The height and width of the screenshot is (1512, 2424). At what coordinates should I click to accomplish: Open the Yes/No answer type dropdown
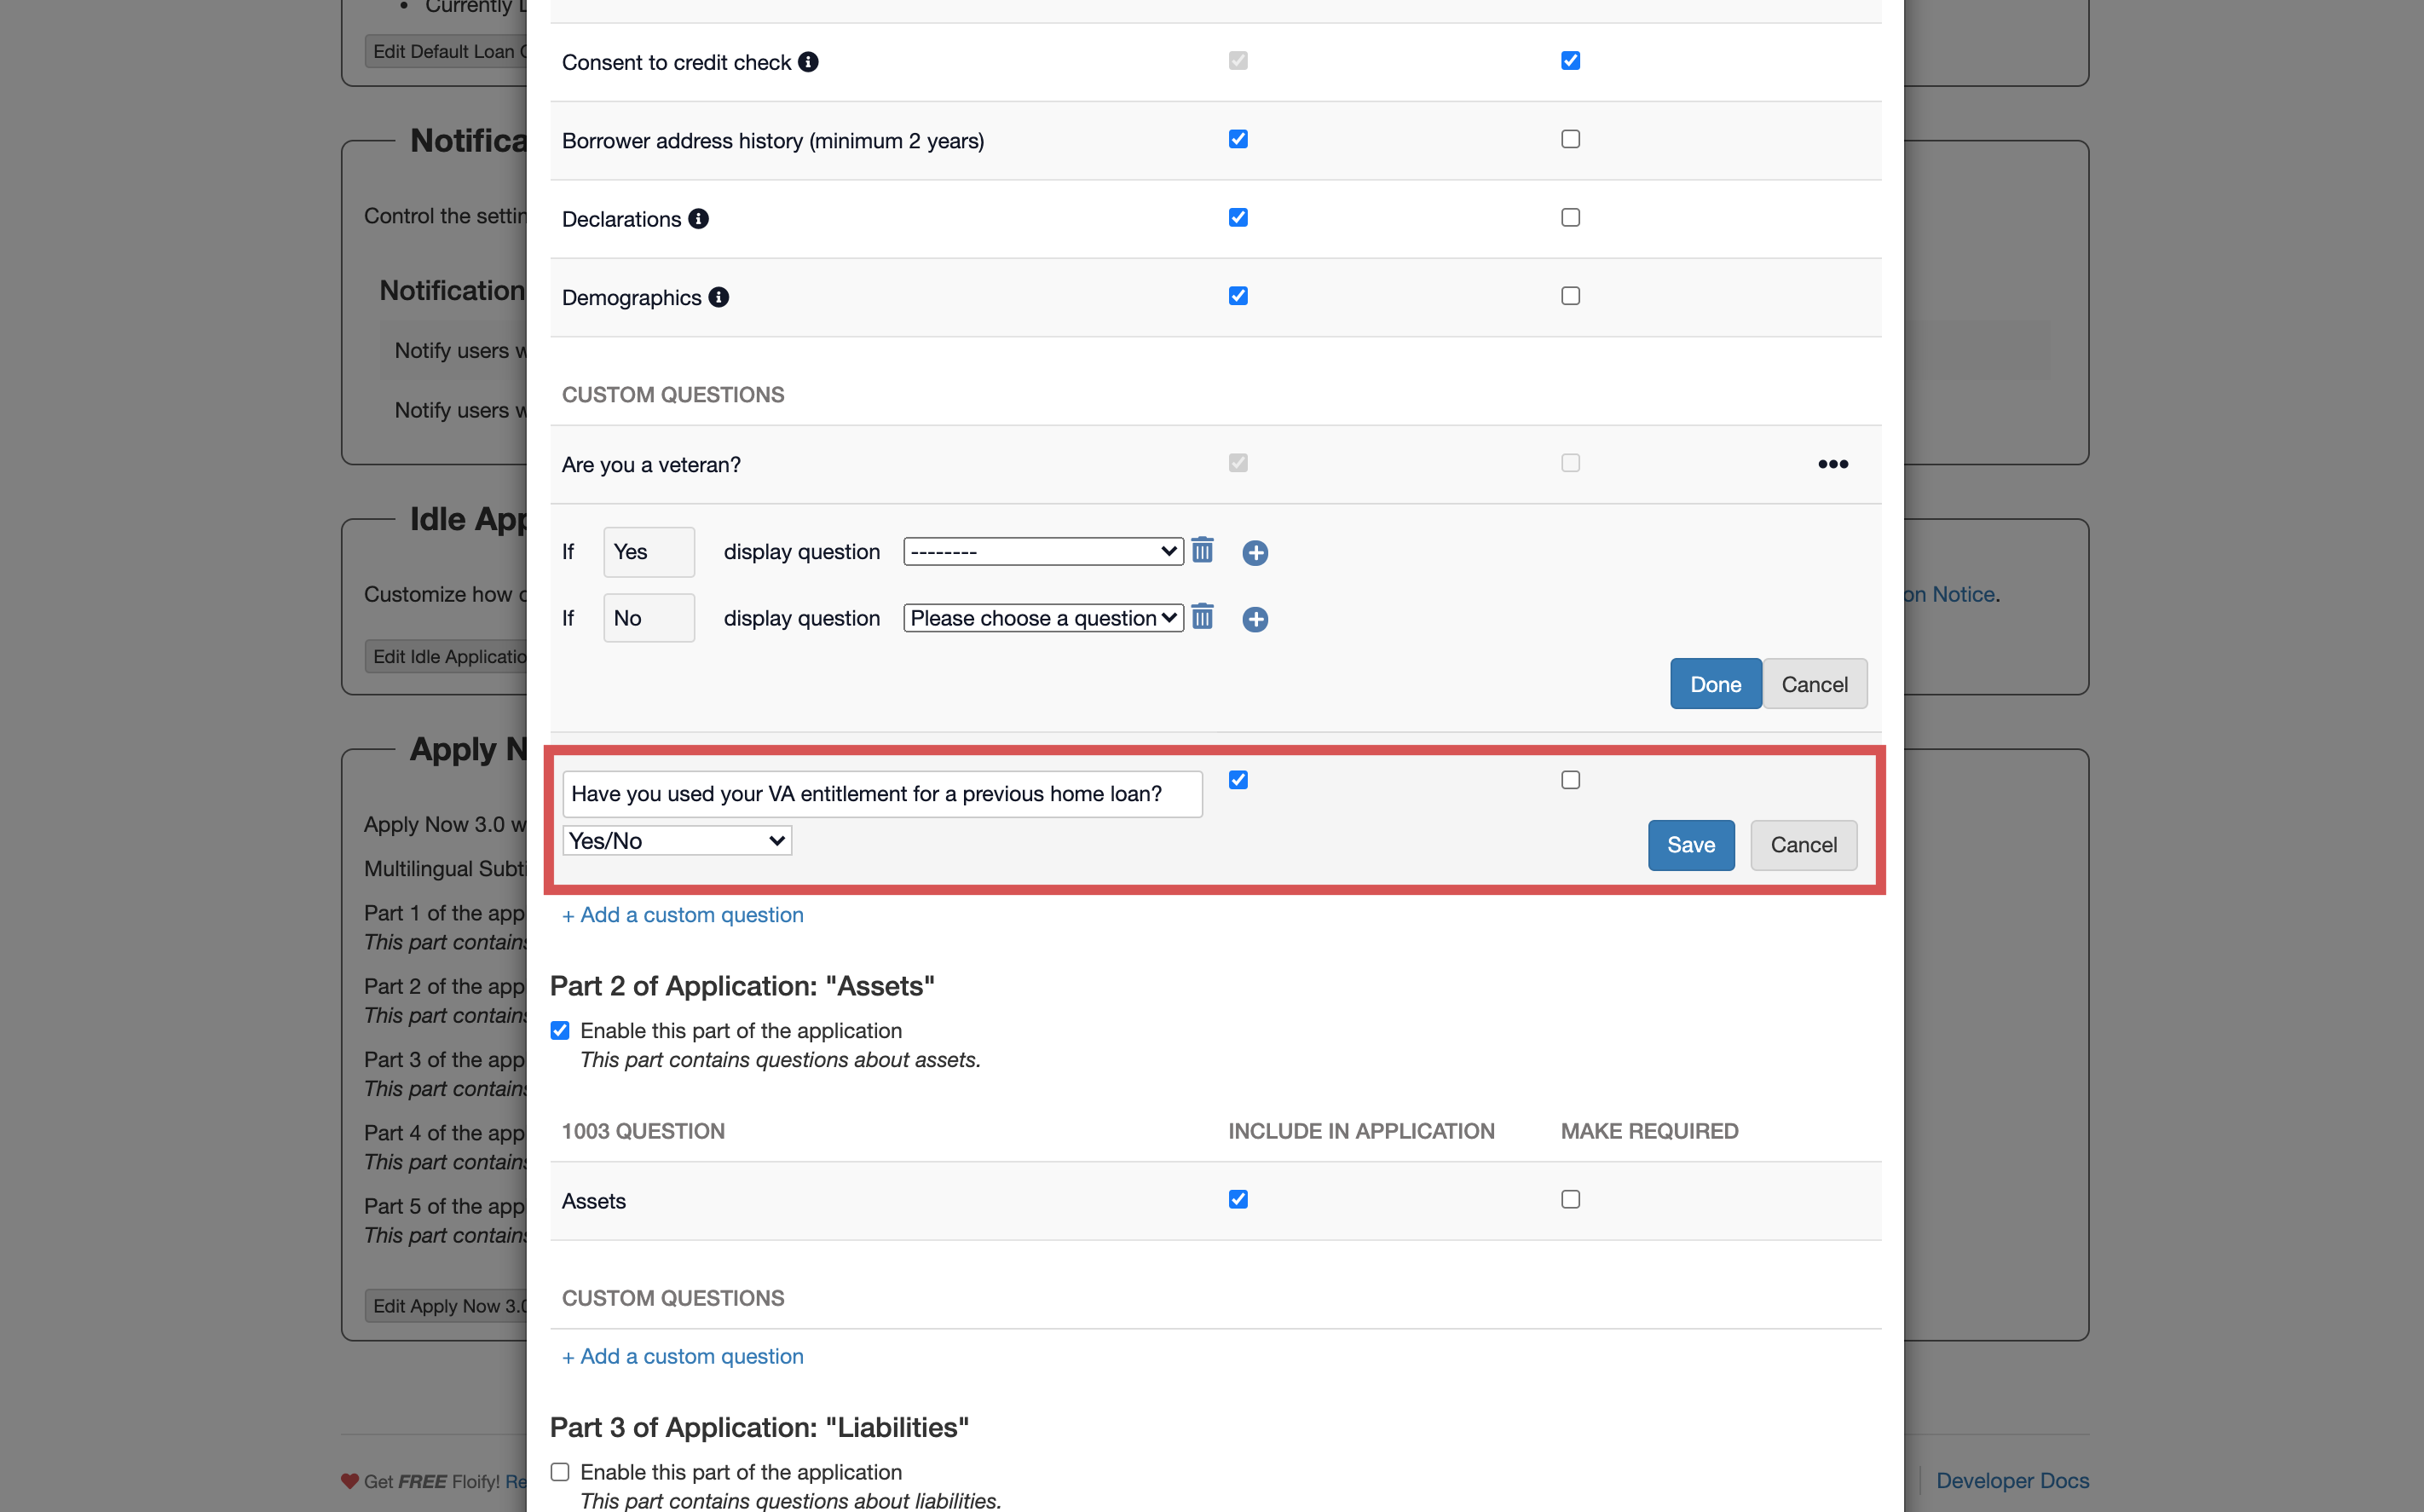677,841
